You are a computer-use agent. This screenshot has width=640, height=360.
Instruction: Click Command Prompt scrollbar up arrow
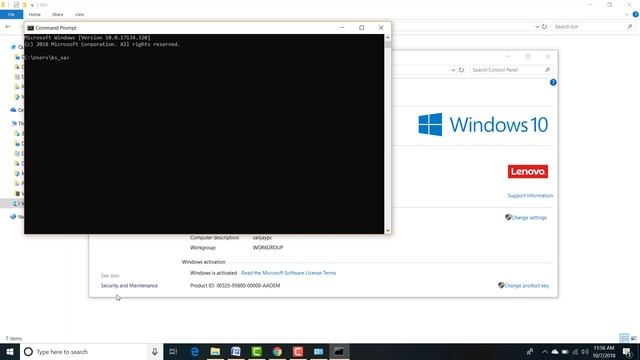(388, 37)
